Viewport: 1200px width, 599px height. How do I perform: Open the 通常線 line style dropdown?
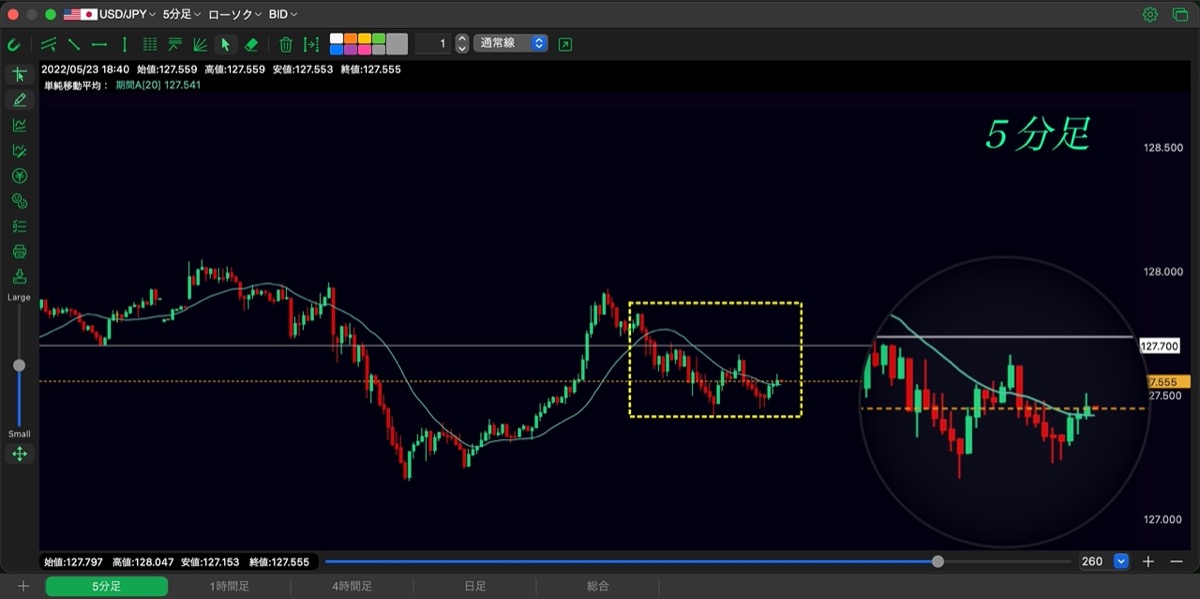510,44
